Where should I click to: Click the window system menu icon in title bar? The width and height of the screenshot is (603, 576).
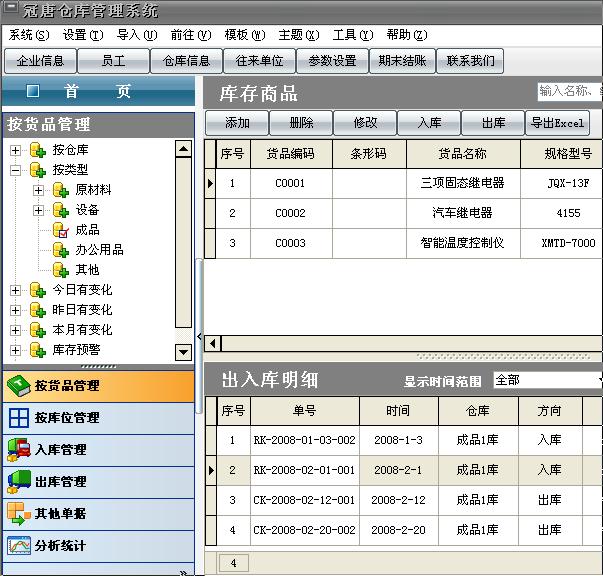point(10,7)
